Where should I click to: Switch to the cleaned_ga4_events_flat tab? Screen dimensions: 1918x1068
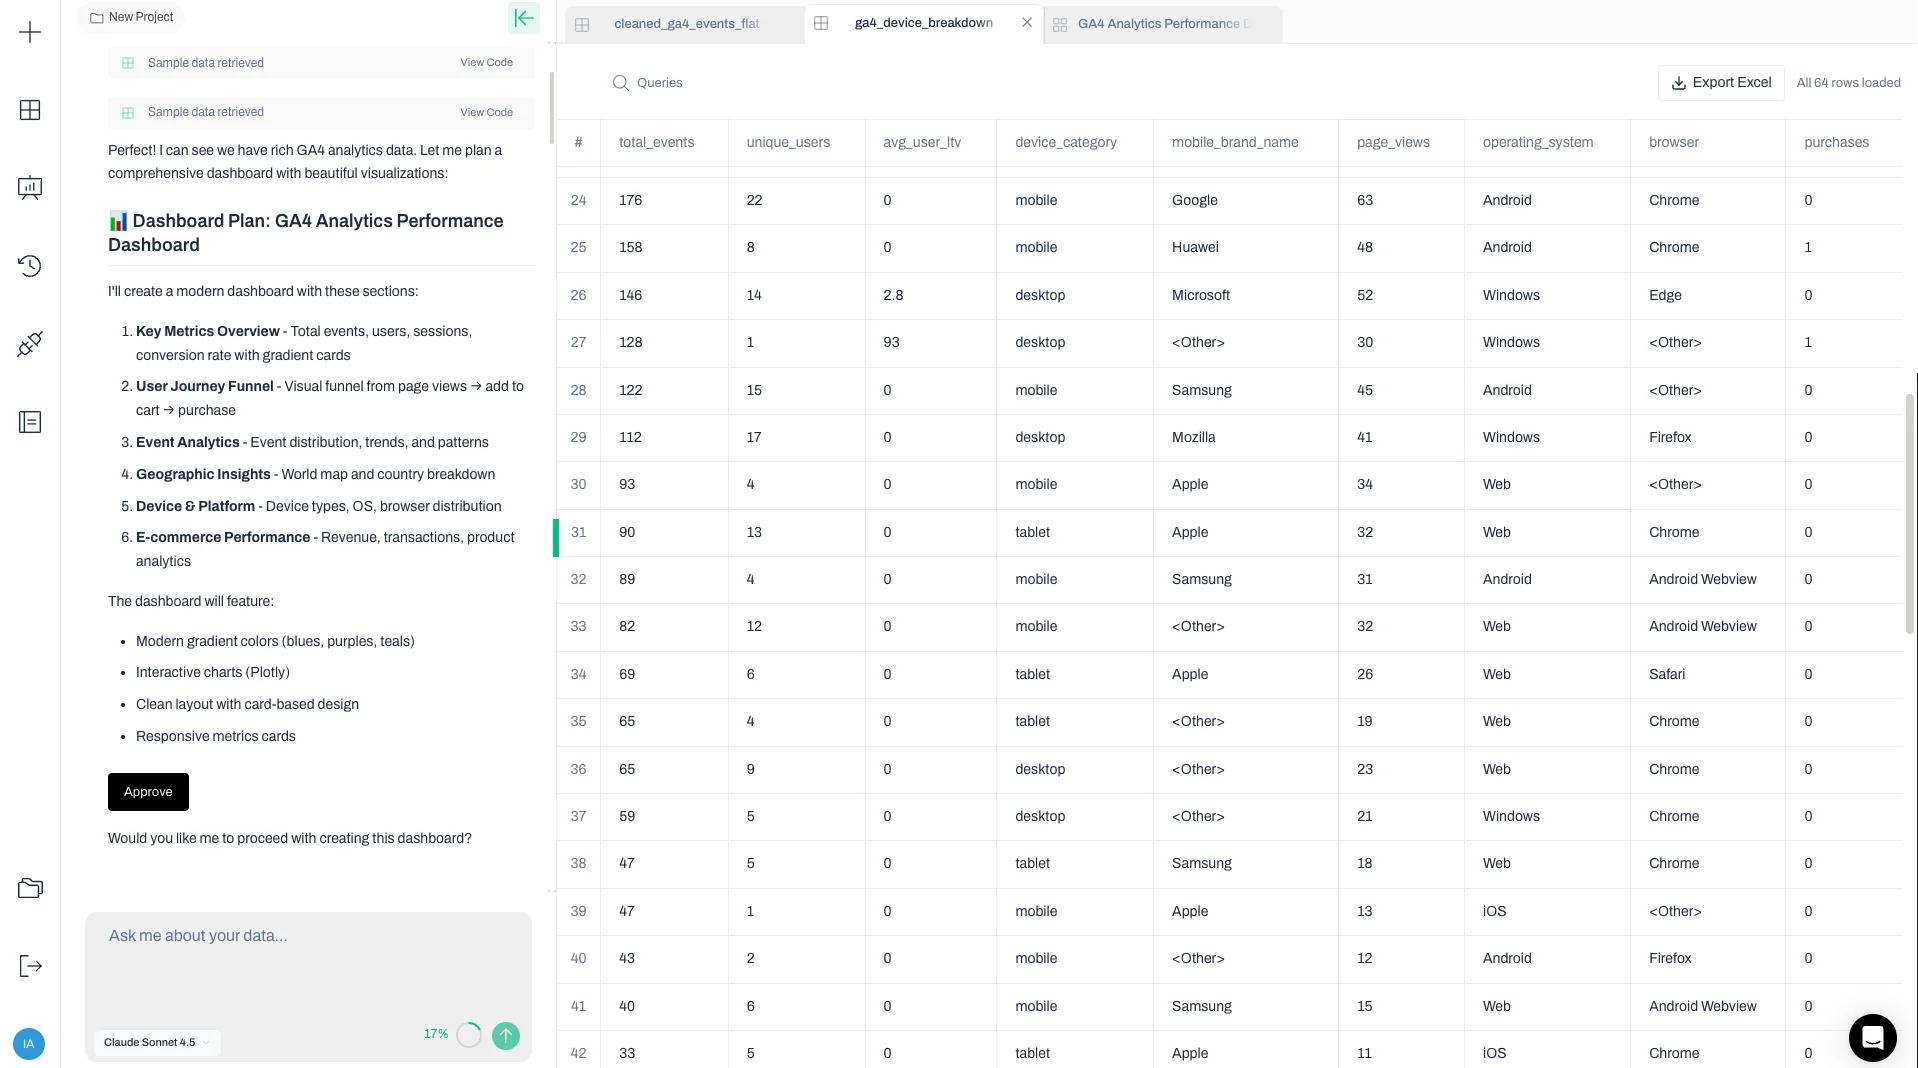[686, 23]
